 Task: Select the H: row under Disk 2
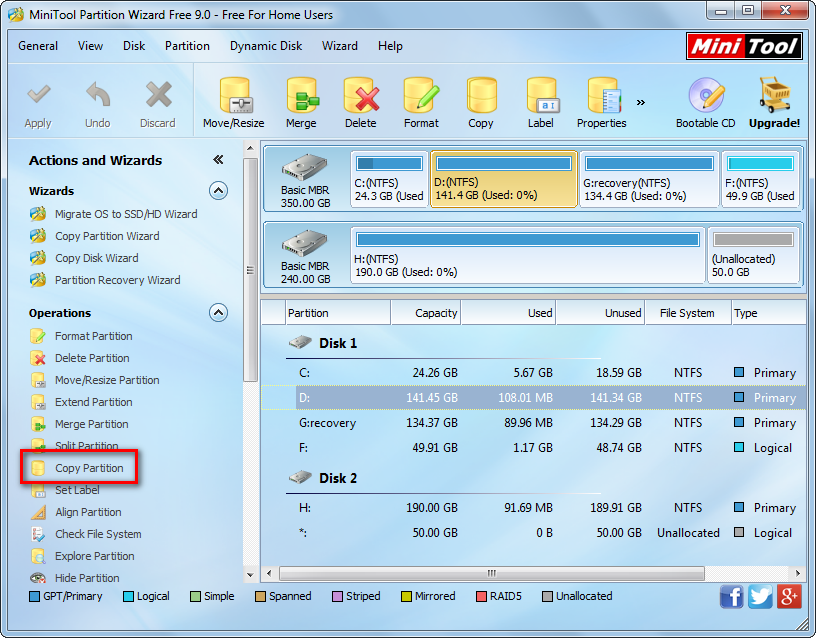coord(533,508)
